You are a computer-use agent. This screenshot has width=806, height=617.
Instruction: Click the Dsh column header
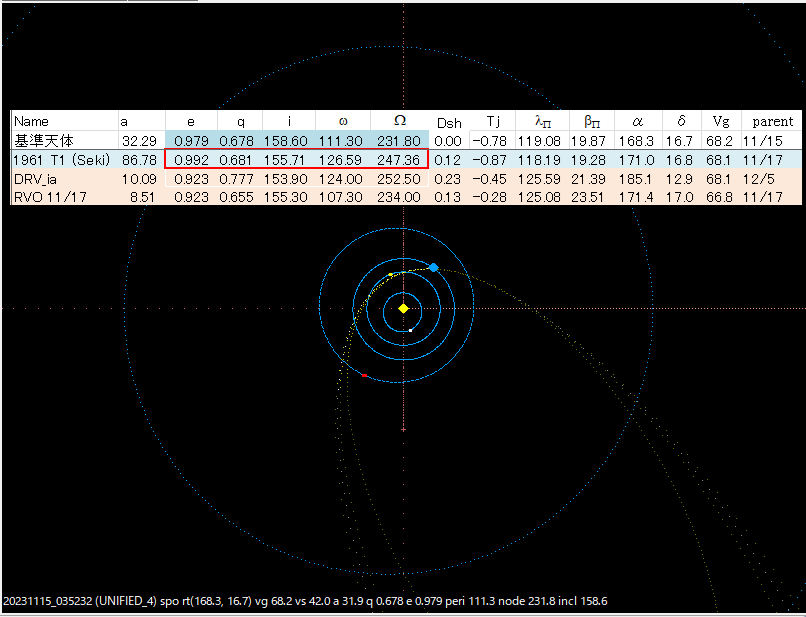(449, 122)
